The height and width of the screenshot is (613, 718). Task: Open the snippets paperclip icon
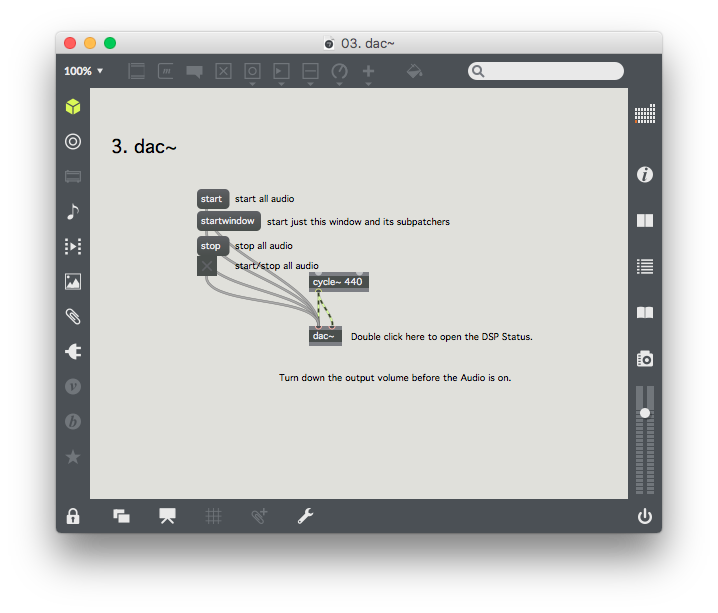(x=73, y=316)
